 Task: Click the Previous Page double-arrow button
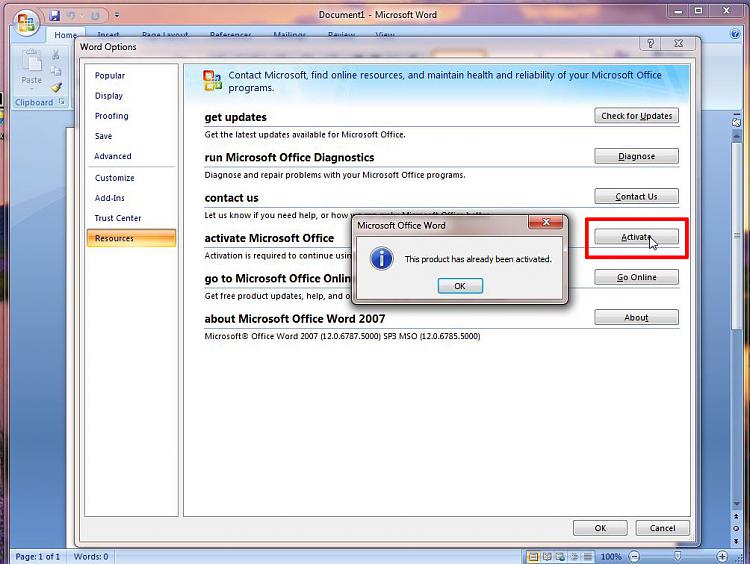[x=736, y=517]
